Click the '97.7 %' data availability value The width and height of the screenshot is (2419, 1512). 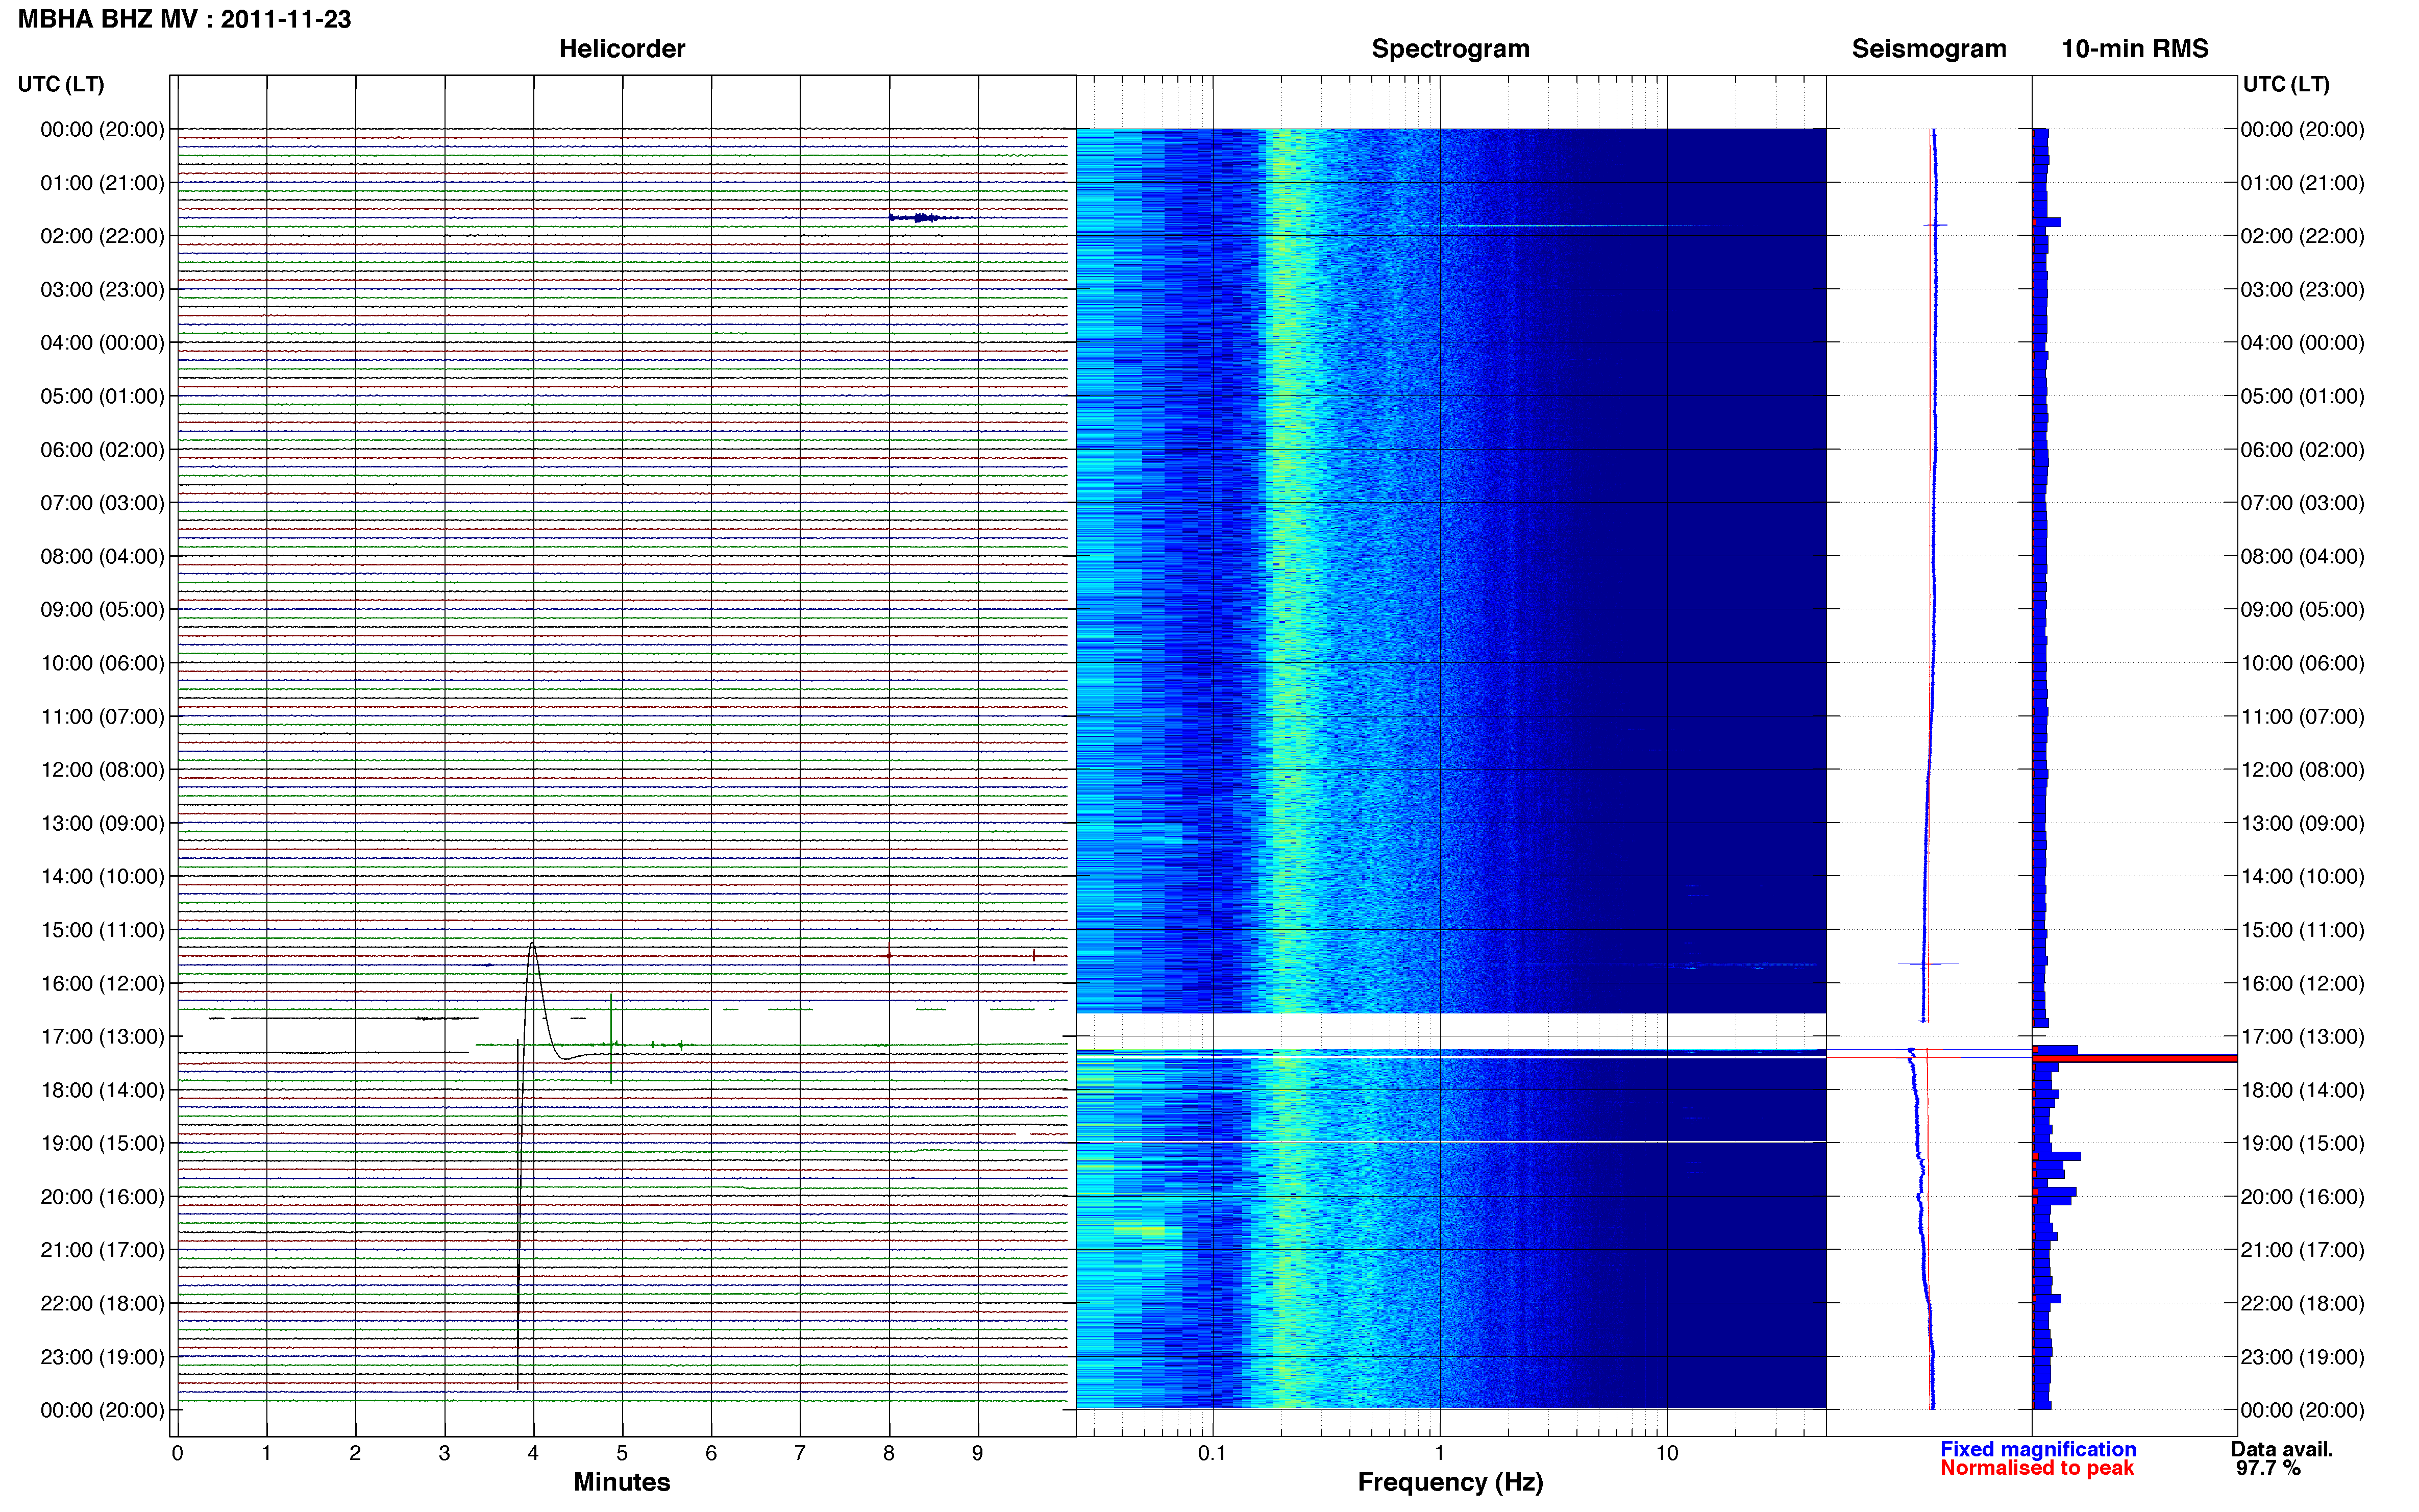tap(2268, 1468)
